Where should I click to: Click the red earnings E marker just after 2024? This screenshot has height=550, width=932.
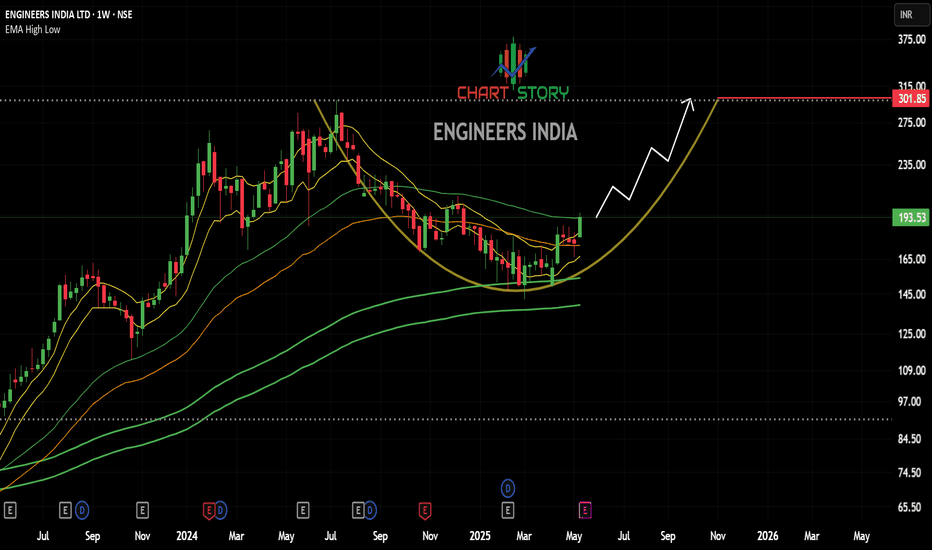click(209, 510)
